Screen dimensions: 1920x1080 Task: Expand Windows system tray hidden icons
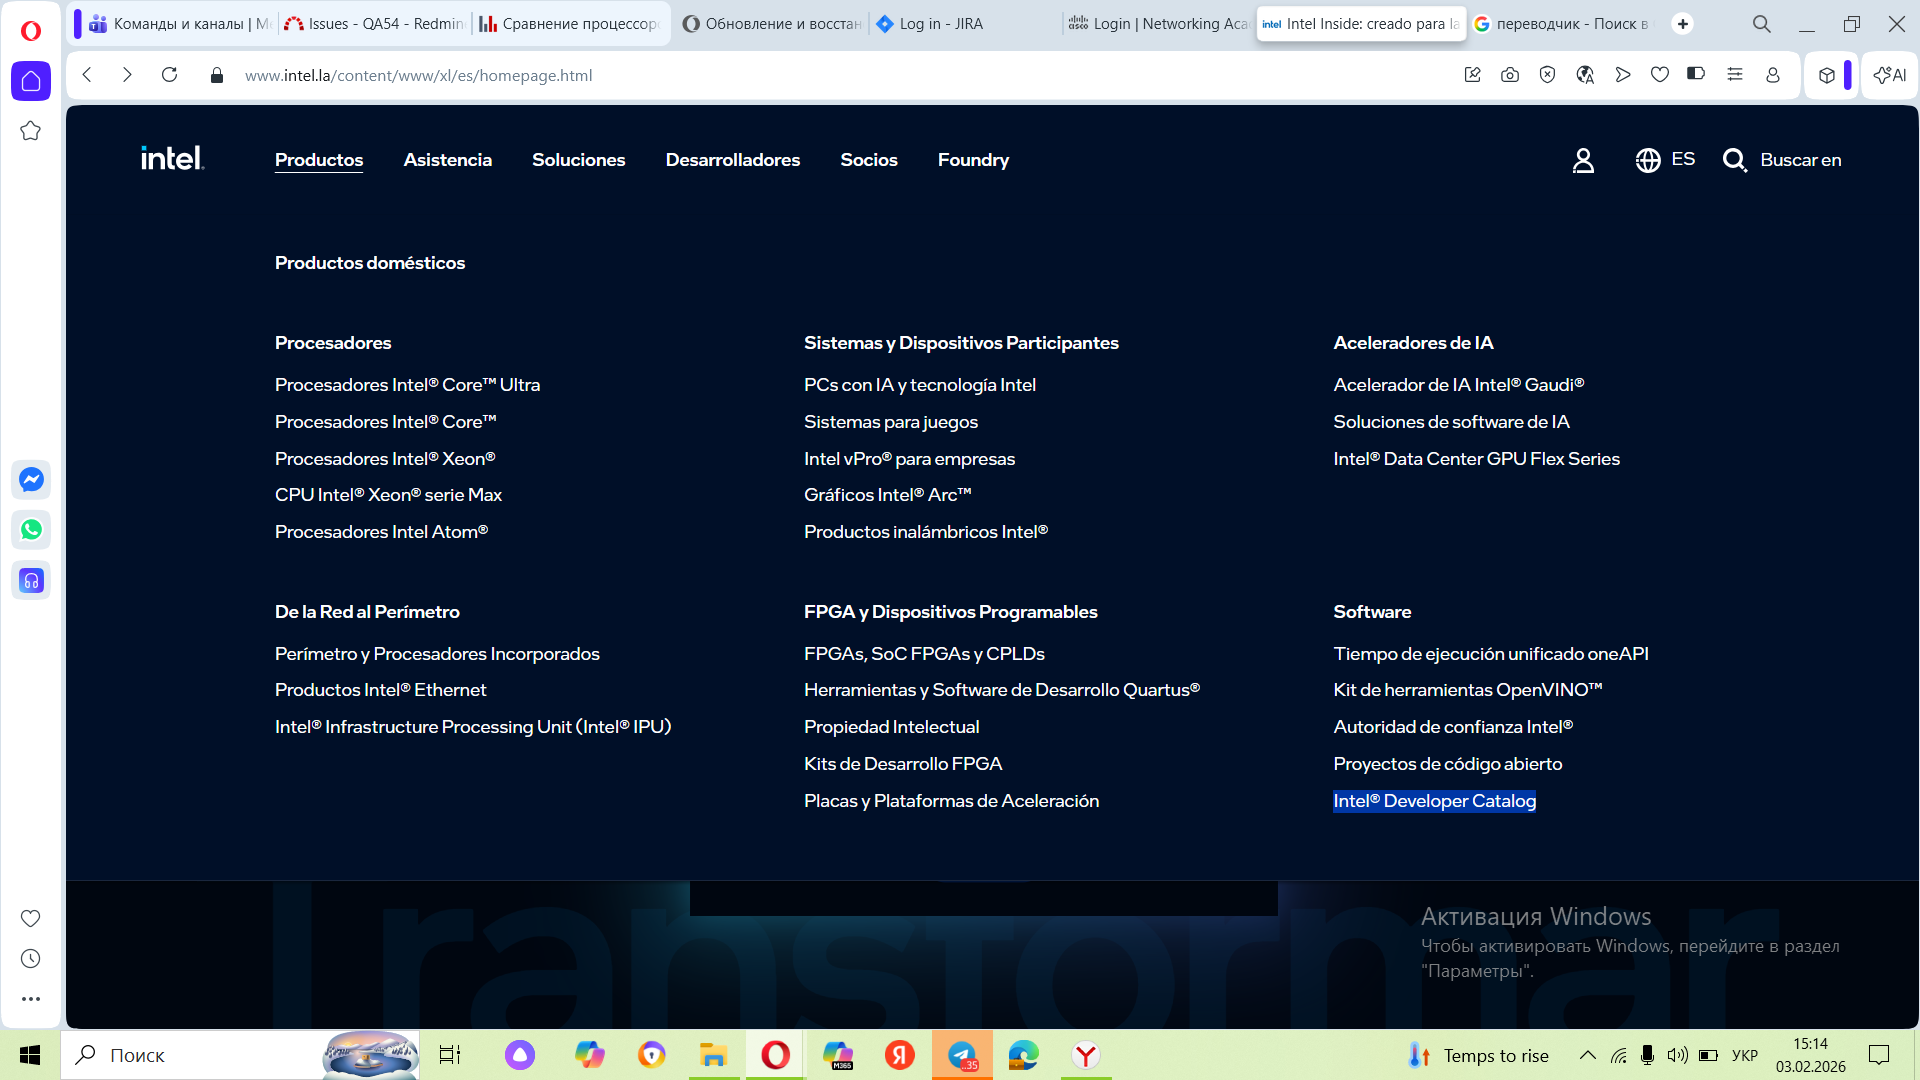pos(1587,1055)
